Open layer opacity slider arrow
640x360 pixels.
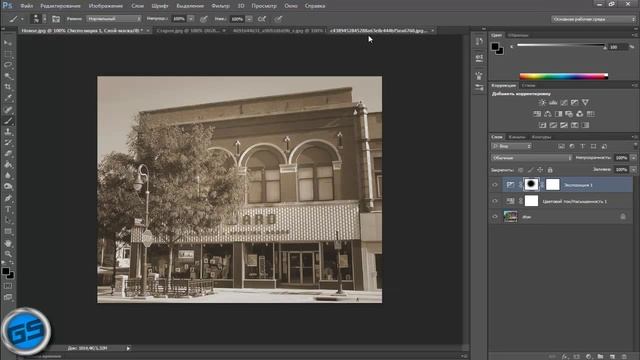633,158
